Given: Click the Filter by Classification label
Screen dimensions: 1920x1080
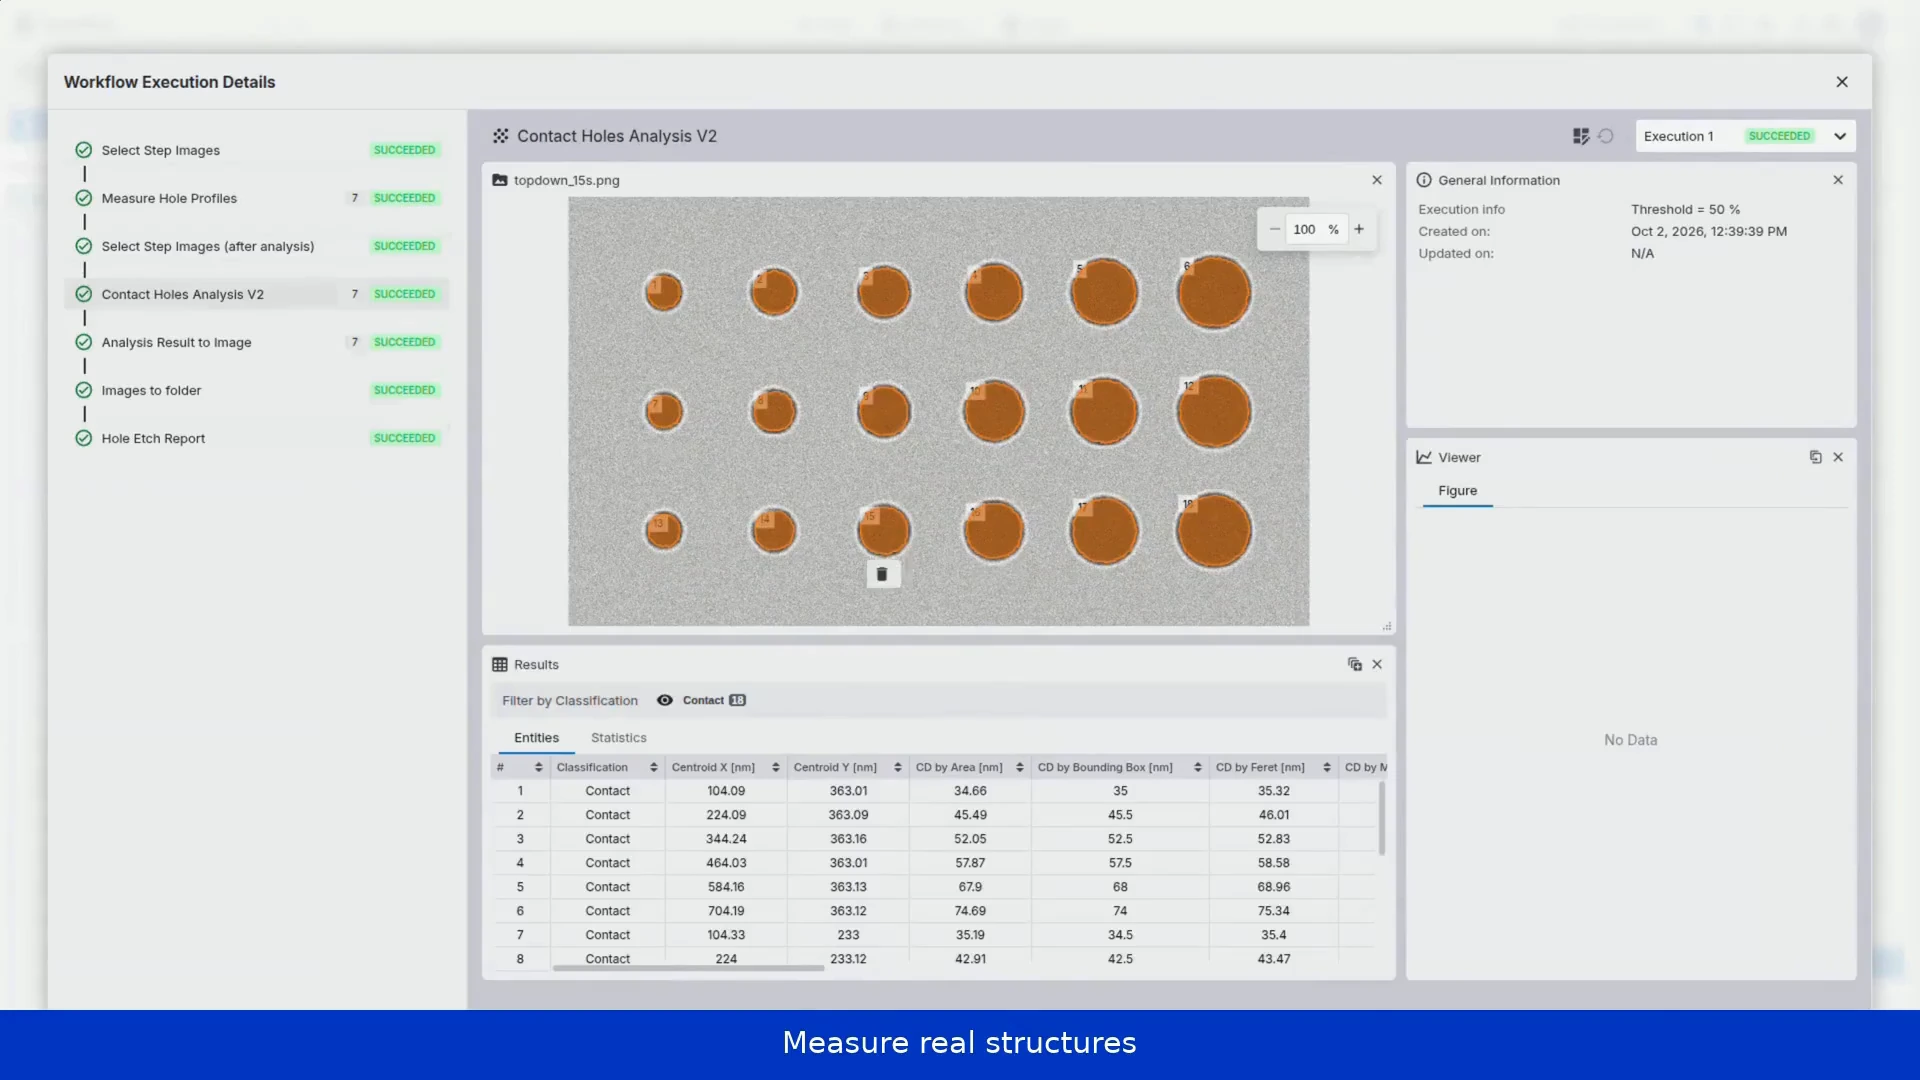Looking at the screenshot, I should (x=569, y=701).
